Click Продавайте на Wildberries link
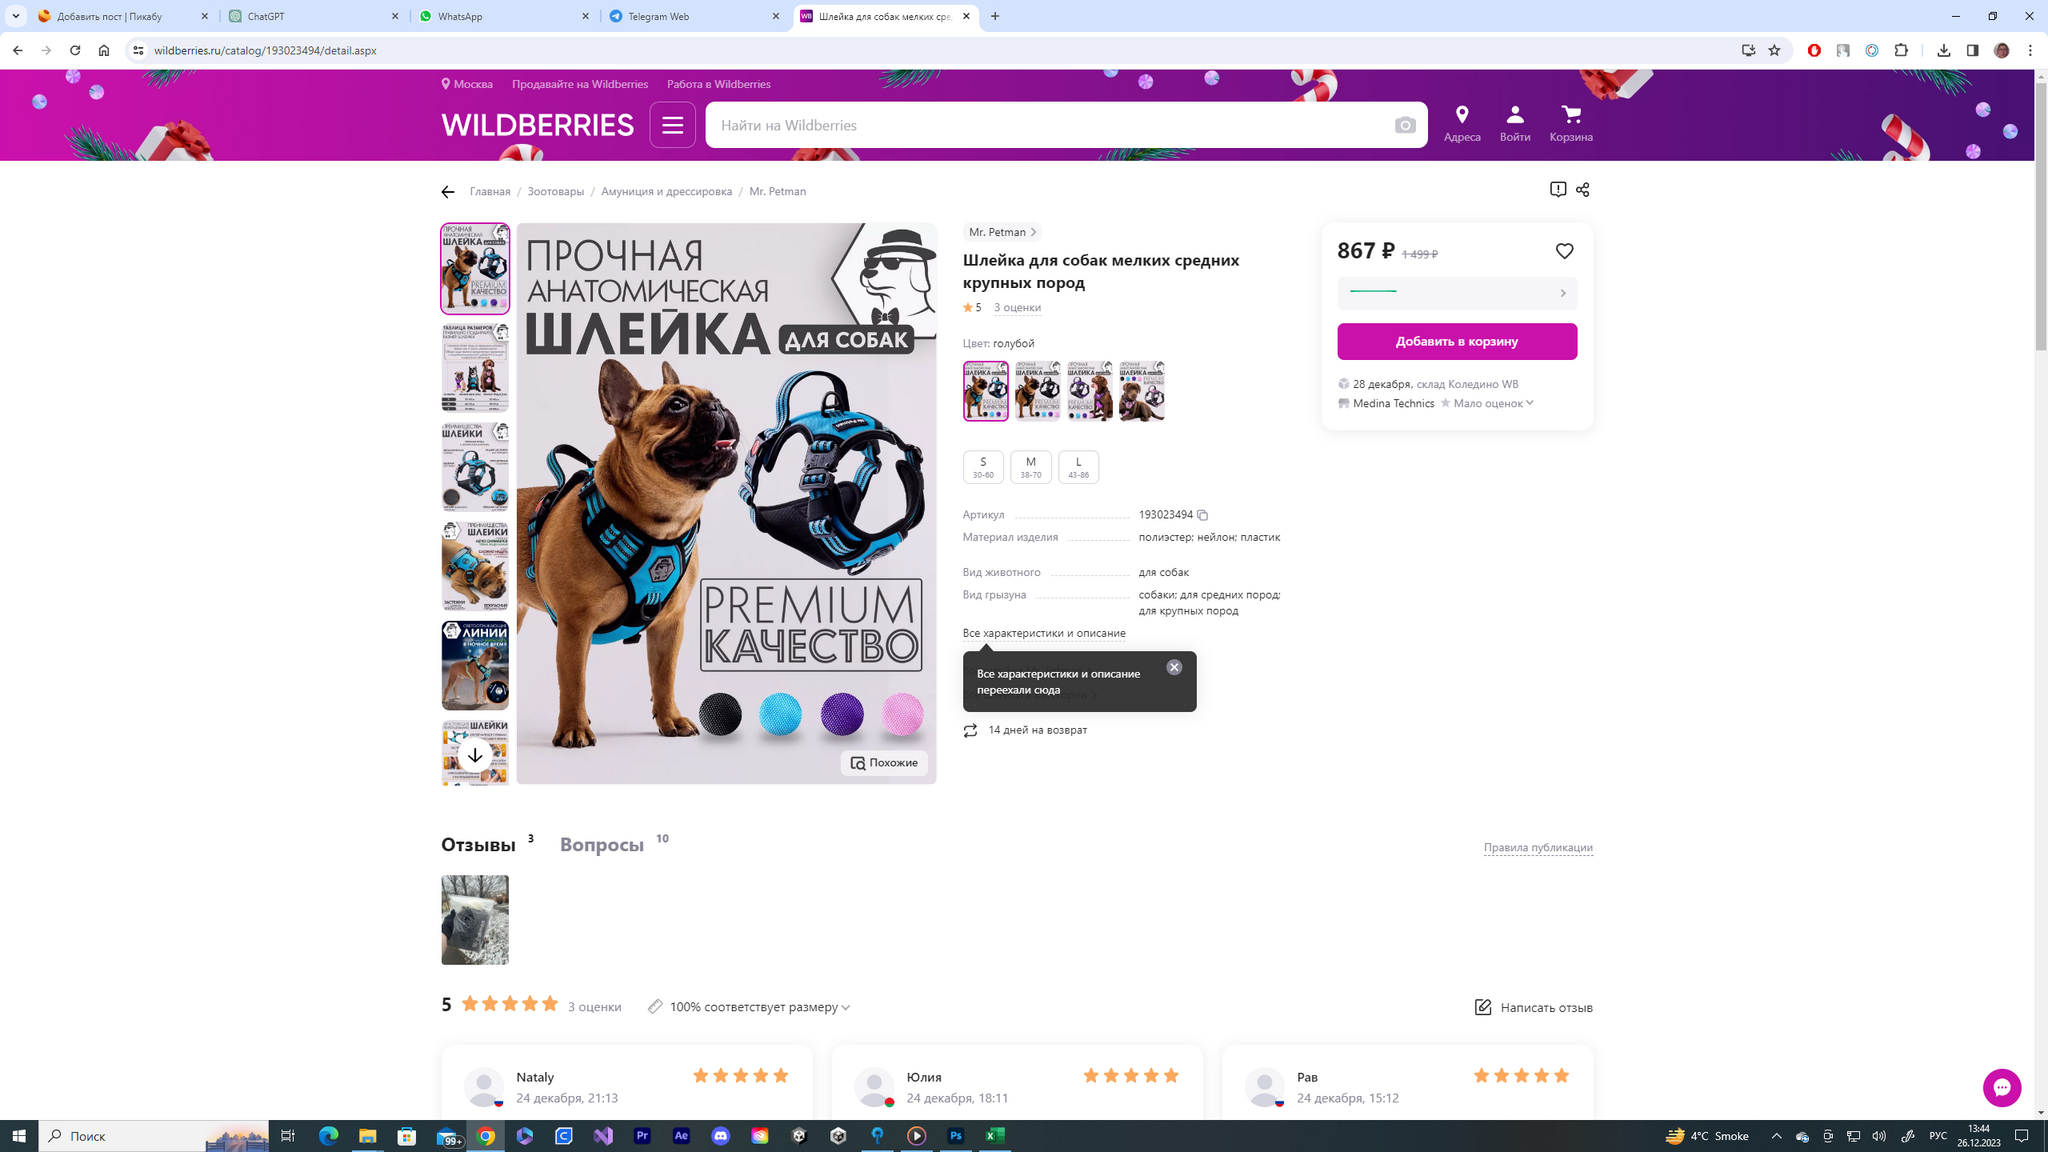This screenshot has width=2048, height=1152. pyautogui.click(x=580, y=84)
